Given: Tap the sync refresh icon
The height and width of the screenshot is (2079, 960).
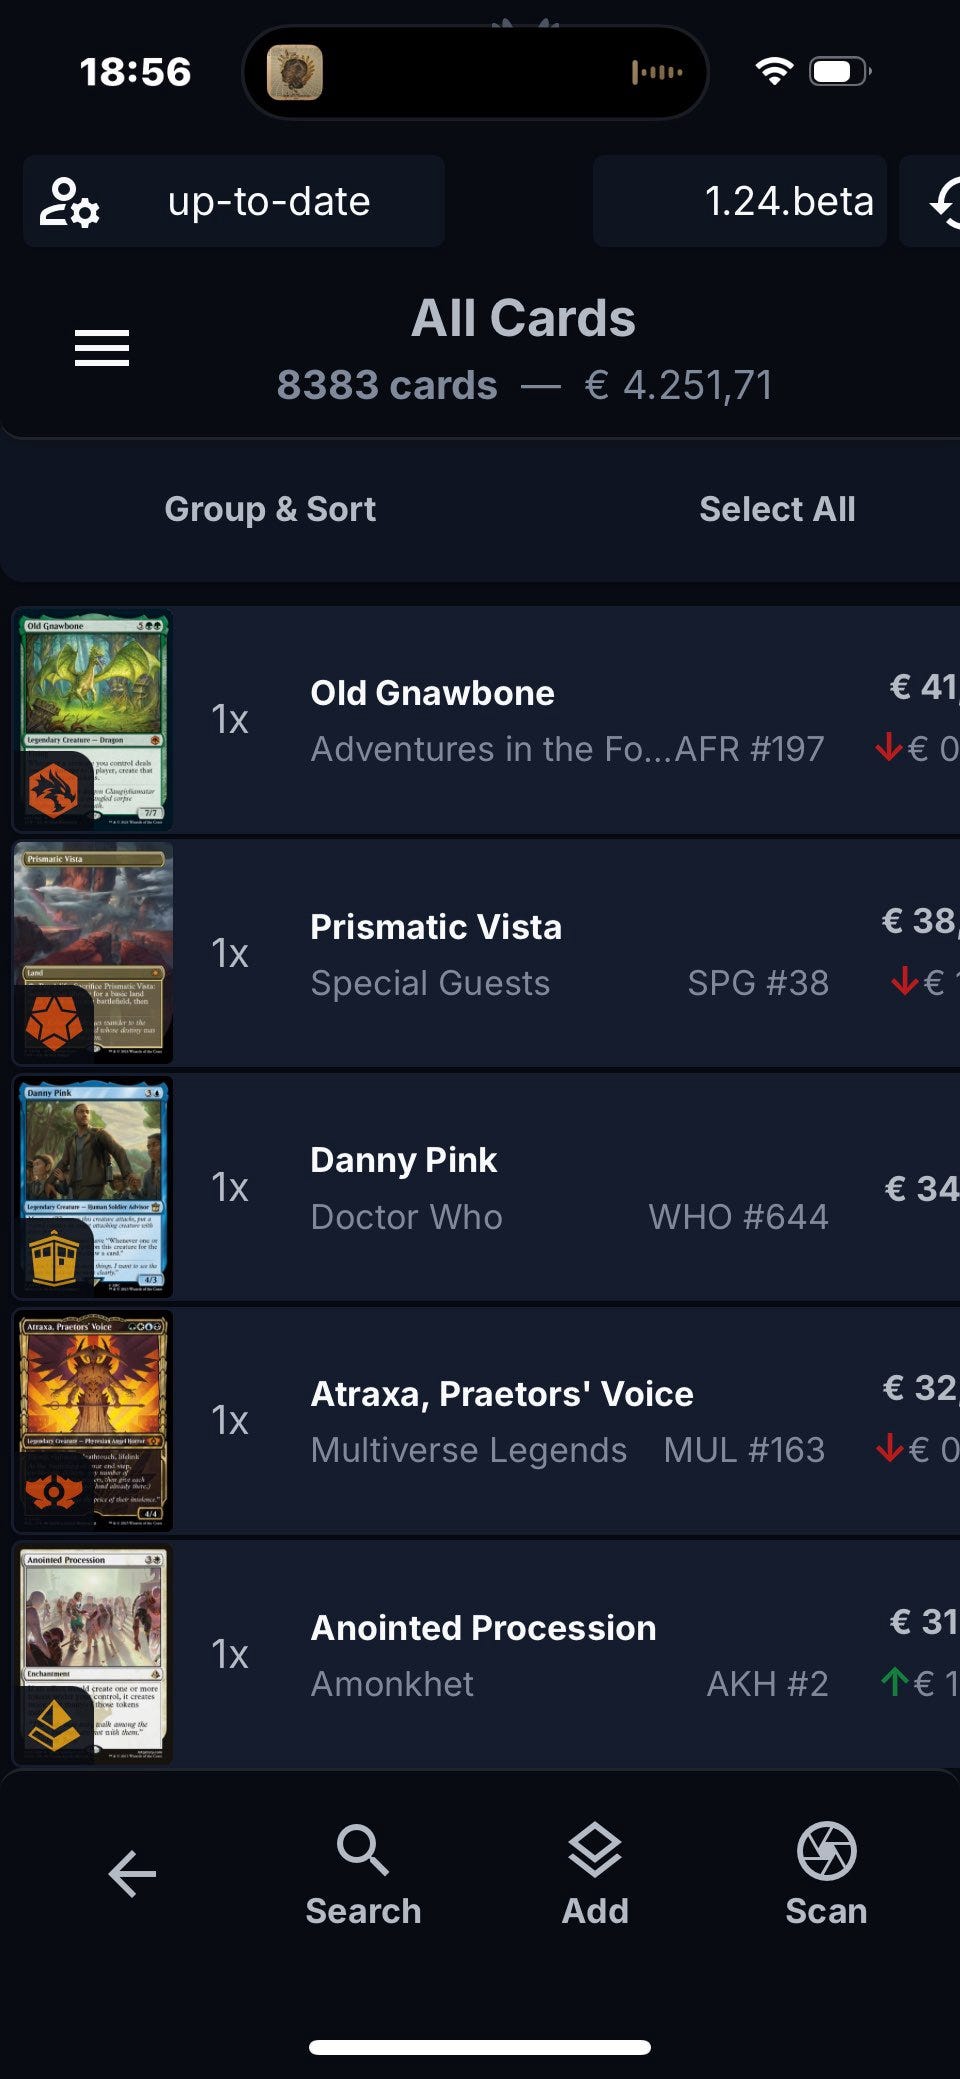Looking at the screenshot, I should tap(940, 202).
